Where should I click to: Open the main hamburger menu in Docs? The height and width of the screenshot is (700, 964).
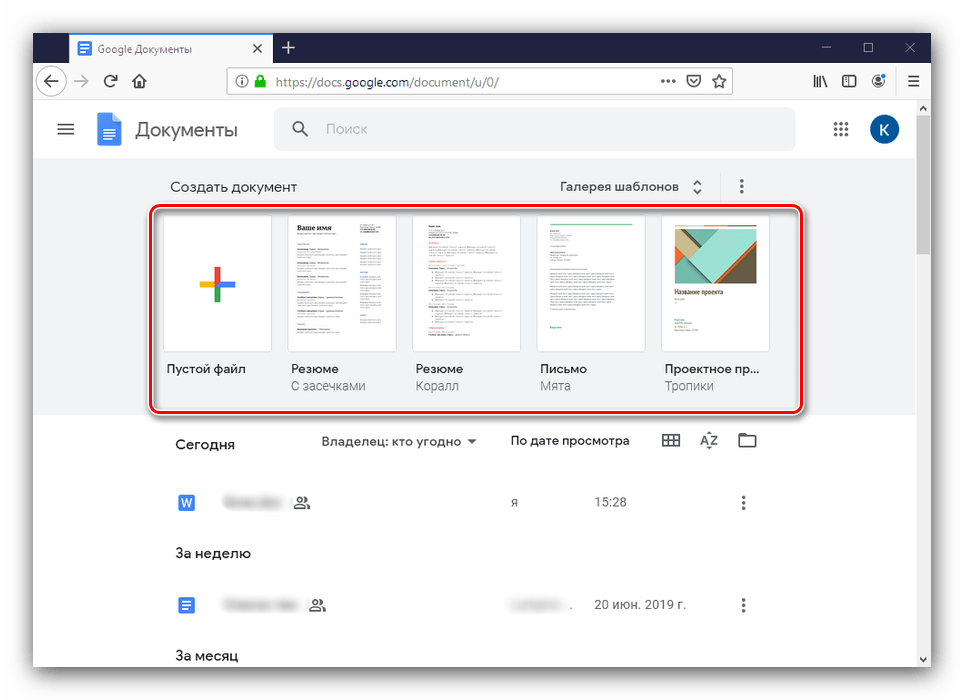(x=66, y=129)
